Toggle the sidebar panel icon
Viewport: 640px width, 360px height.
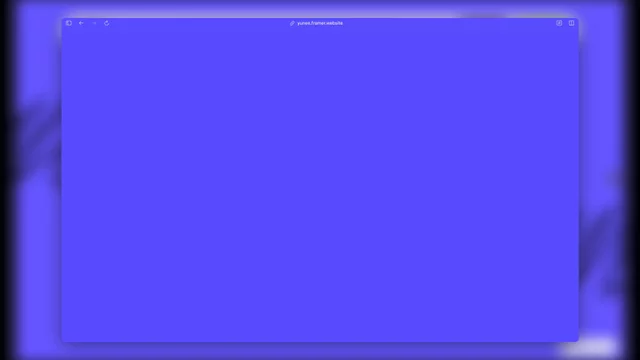(x=69, y=23)
